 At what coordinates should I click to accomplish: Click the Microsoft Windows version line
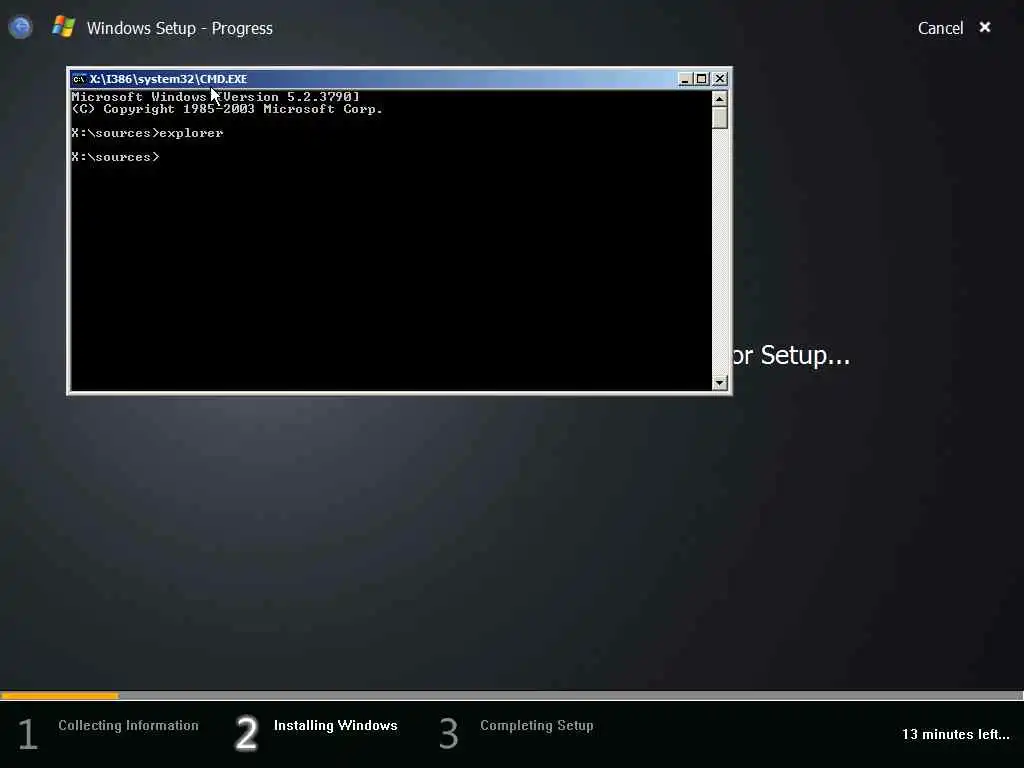click(216, 97)
